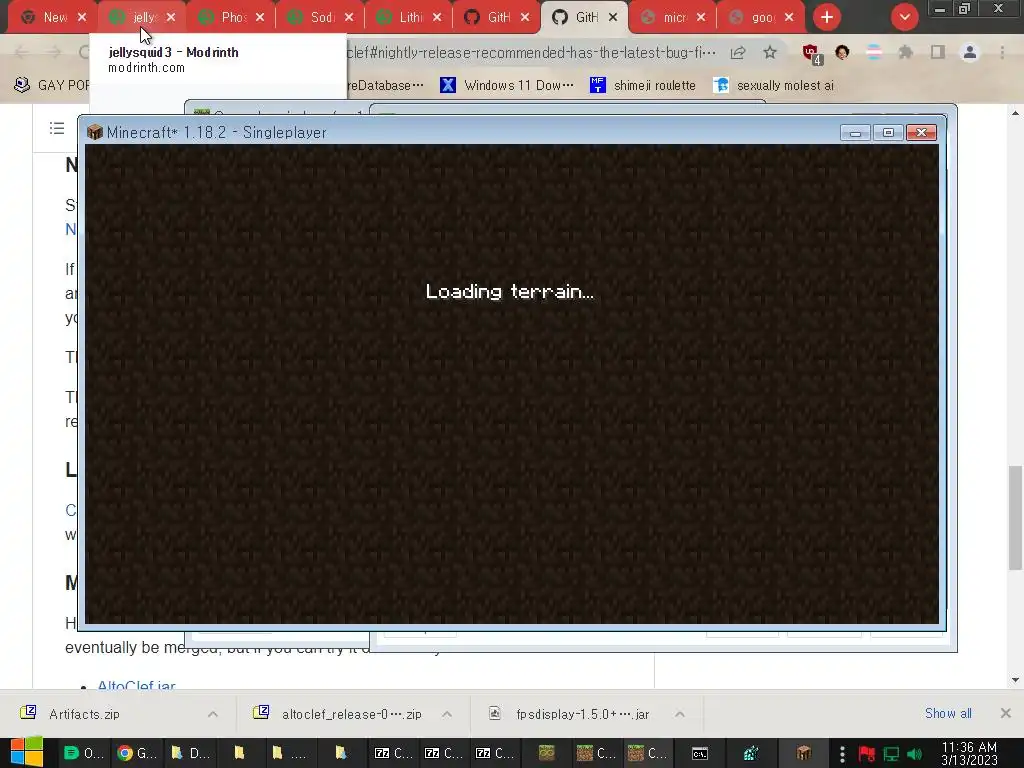Open the Artifacts.zip download

[x=84, y=714]
